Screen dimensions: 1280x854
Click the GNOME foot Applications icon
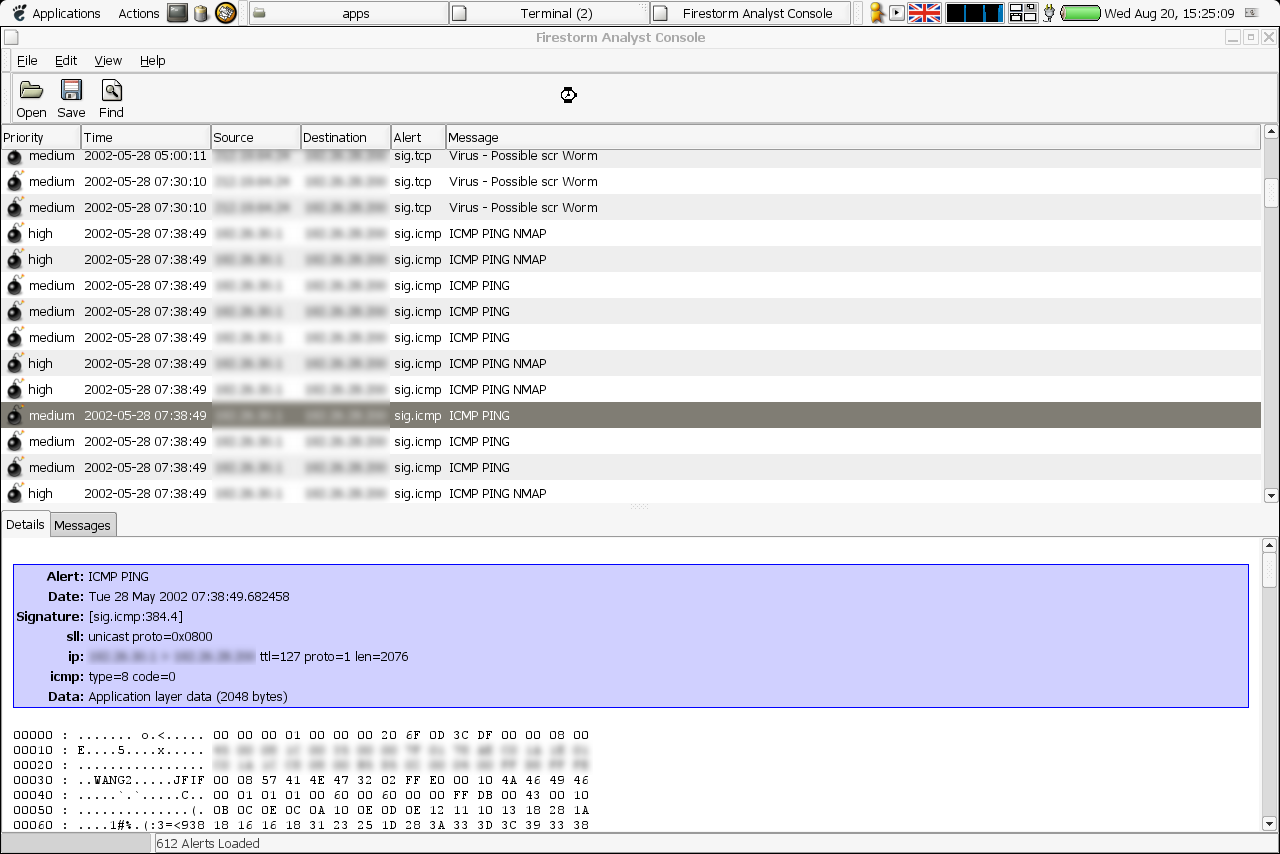pyautogui.click(x=19, y=13)
